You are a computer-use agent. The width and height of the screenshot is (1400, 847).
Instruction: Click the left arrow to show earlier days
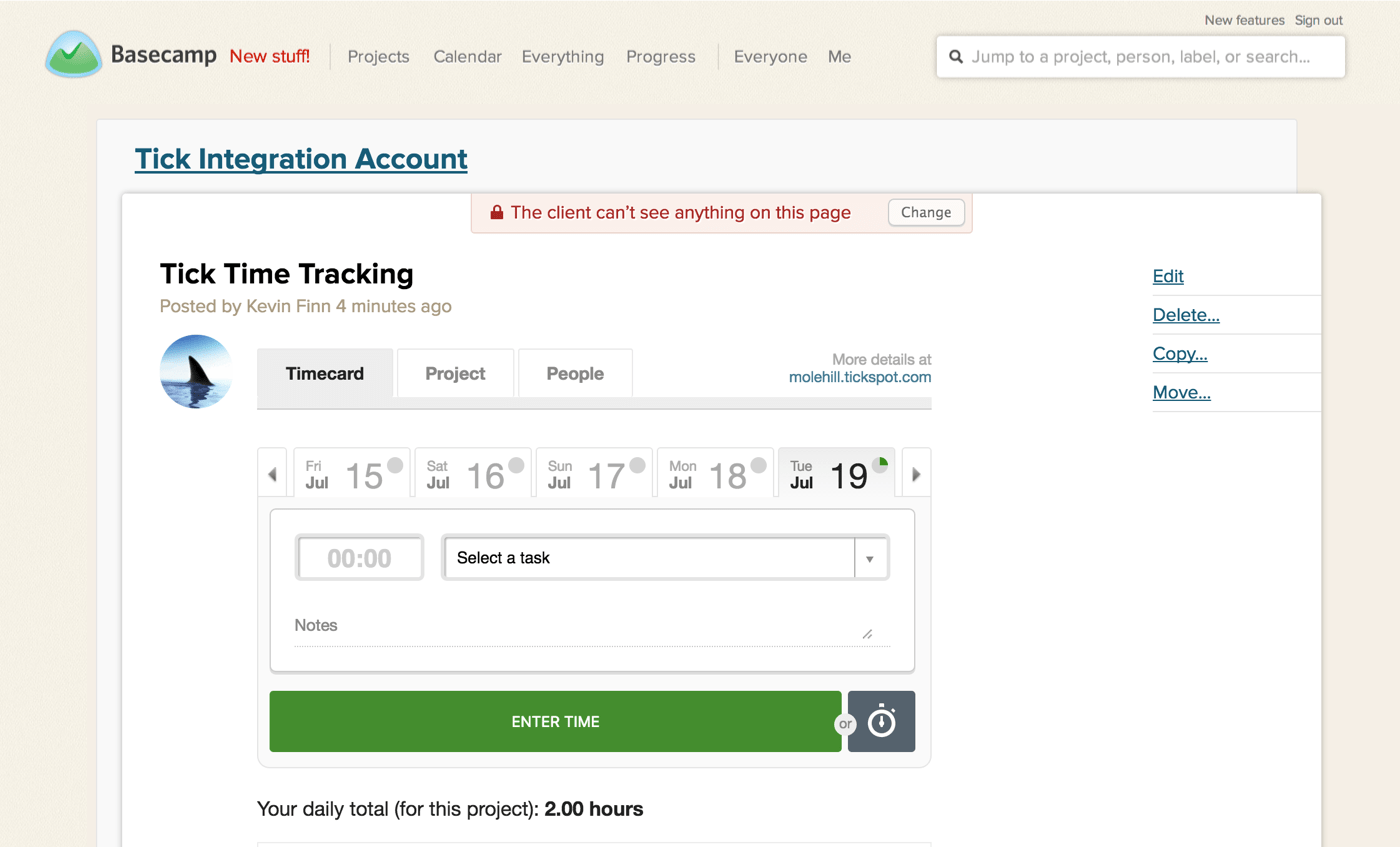[272, 472]
